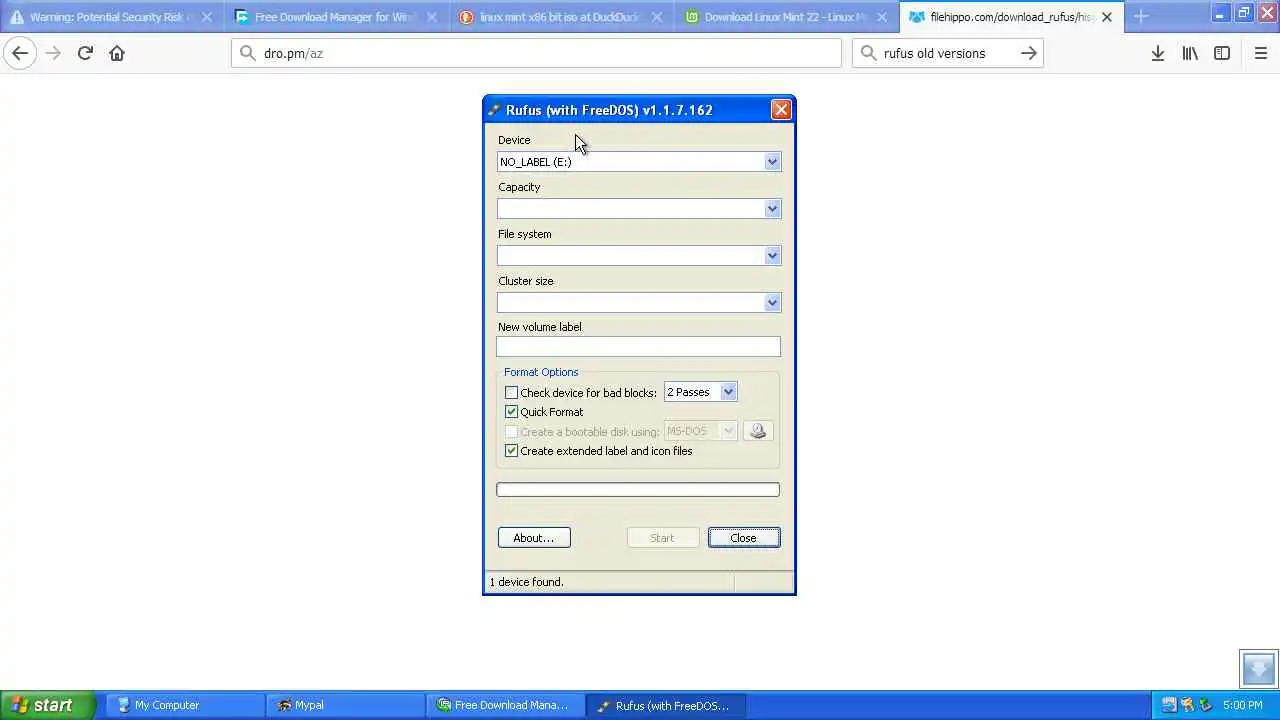This screenshot has width=1280, height=720.
Task: Switch to My Computer in taskbar
Action: coord(185,705)
